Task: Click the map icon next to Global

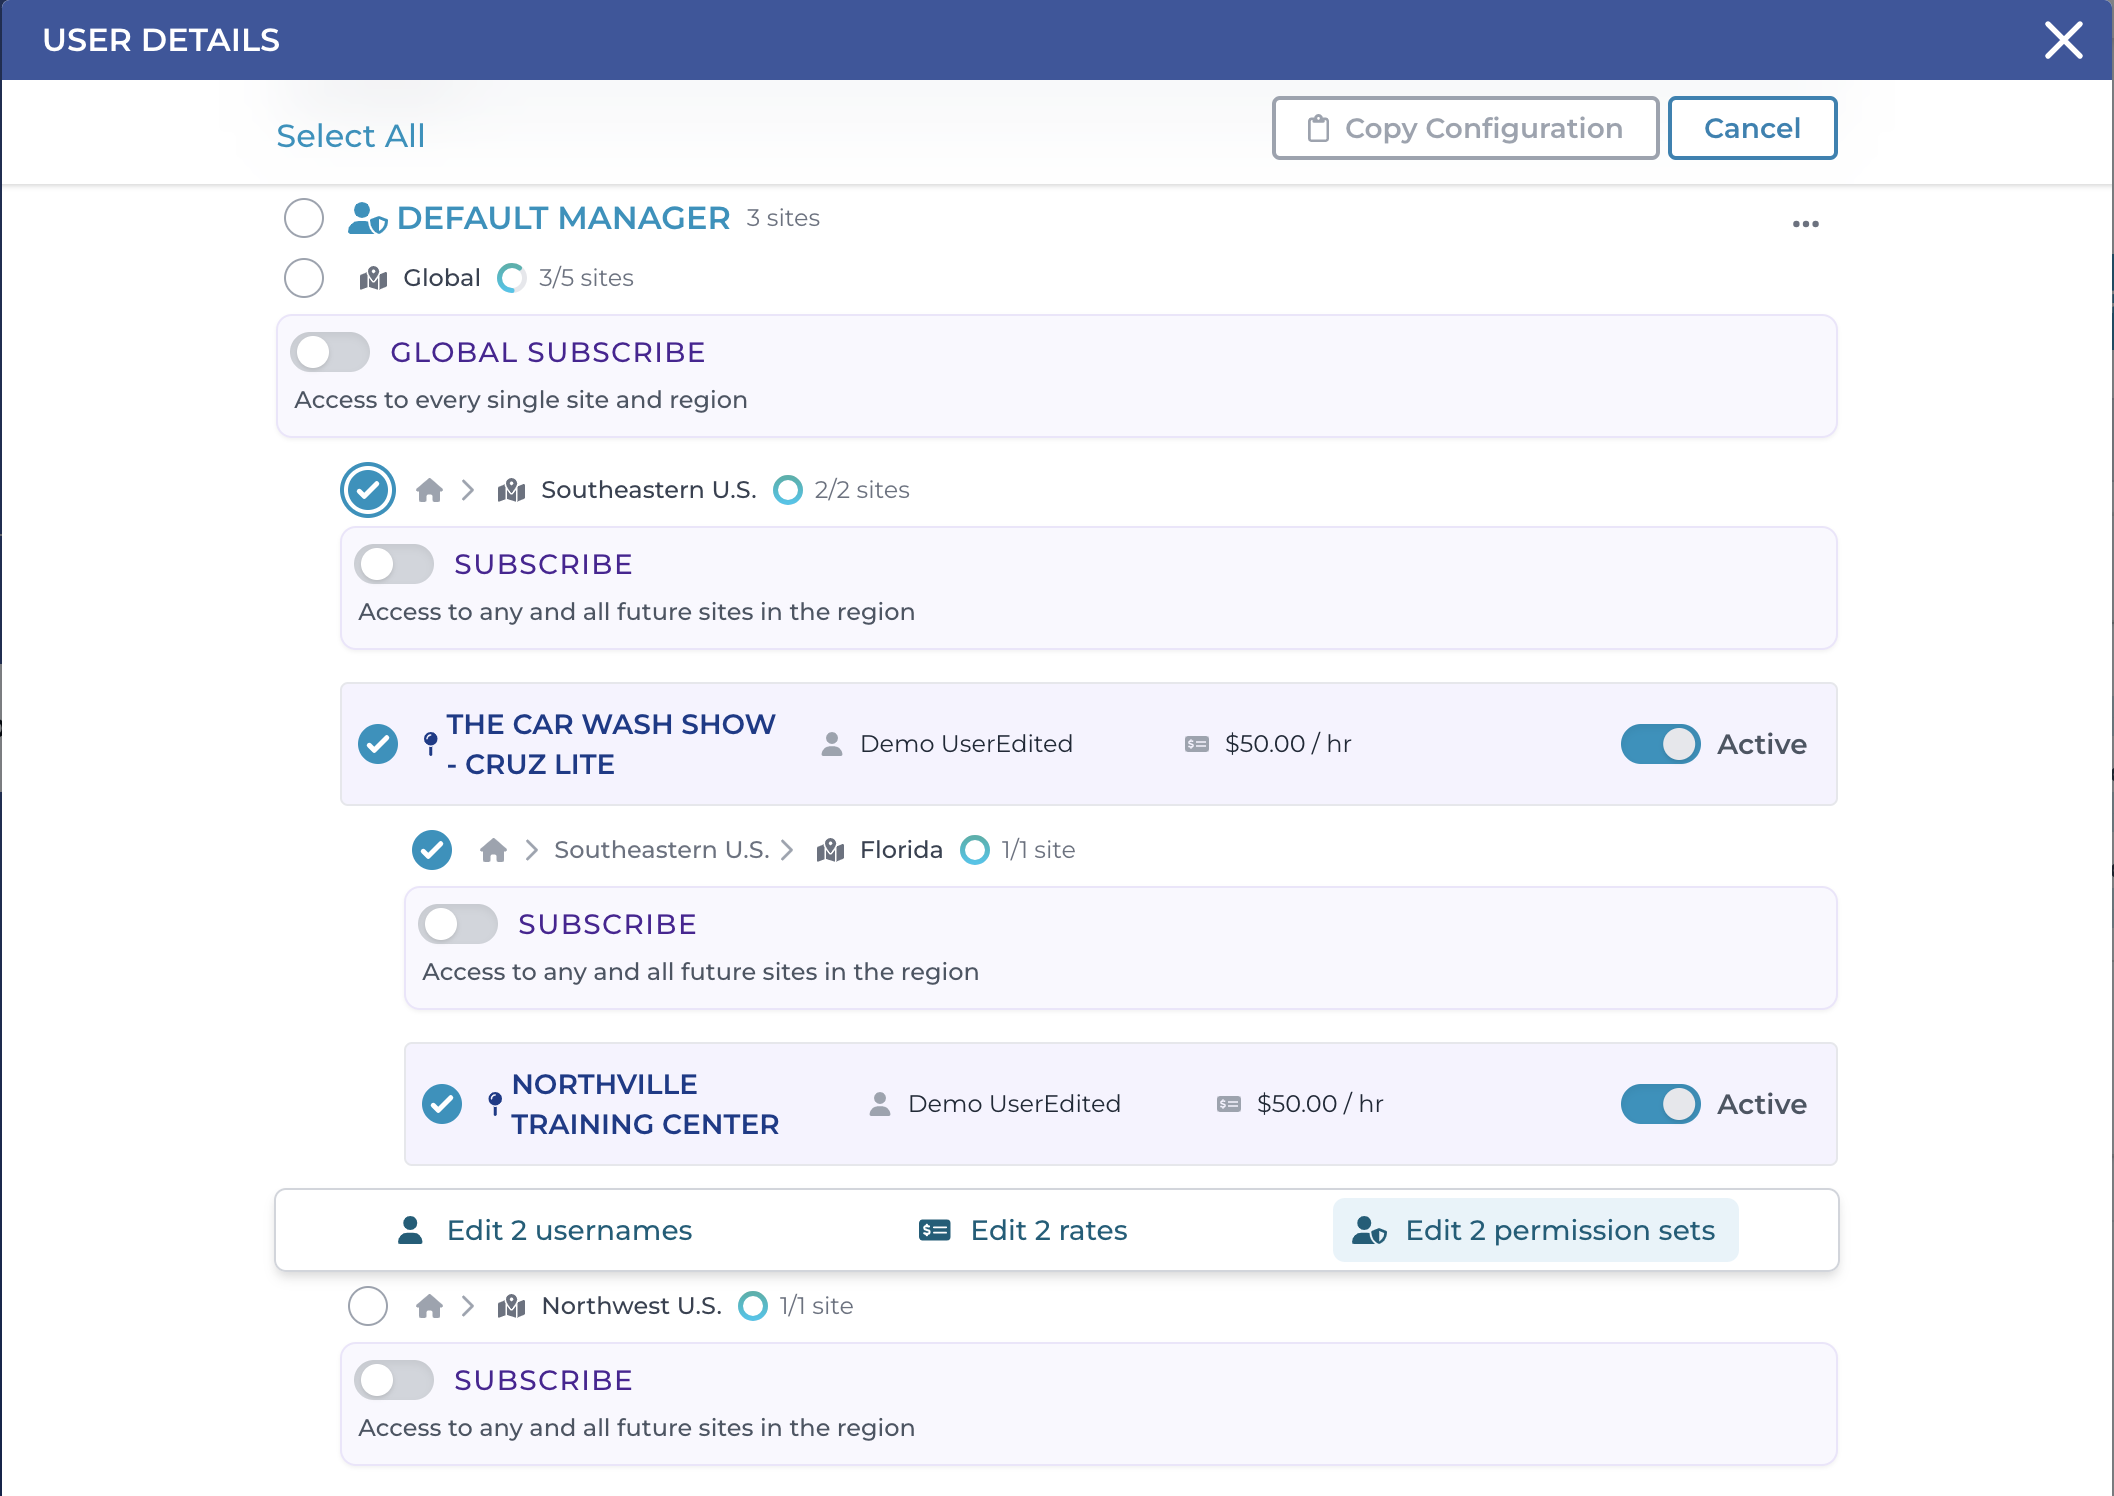Action: click(x=372, y=278)
